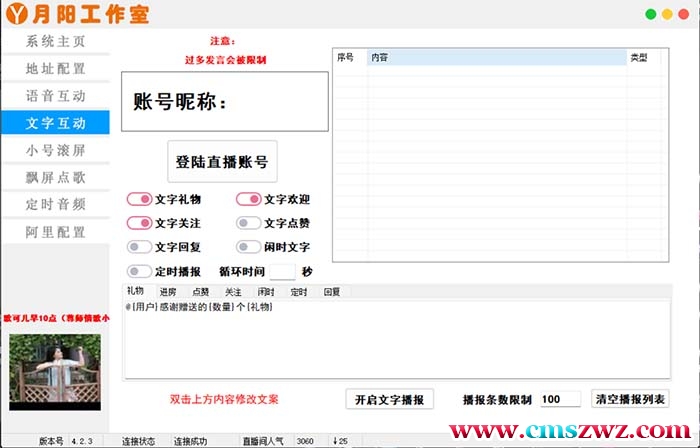Open the 系统主页 sidebar page
The height and width of the screenshot is (448, 700).
pyautogui.click(x=55, y=42)
